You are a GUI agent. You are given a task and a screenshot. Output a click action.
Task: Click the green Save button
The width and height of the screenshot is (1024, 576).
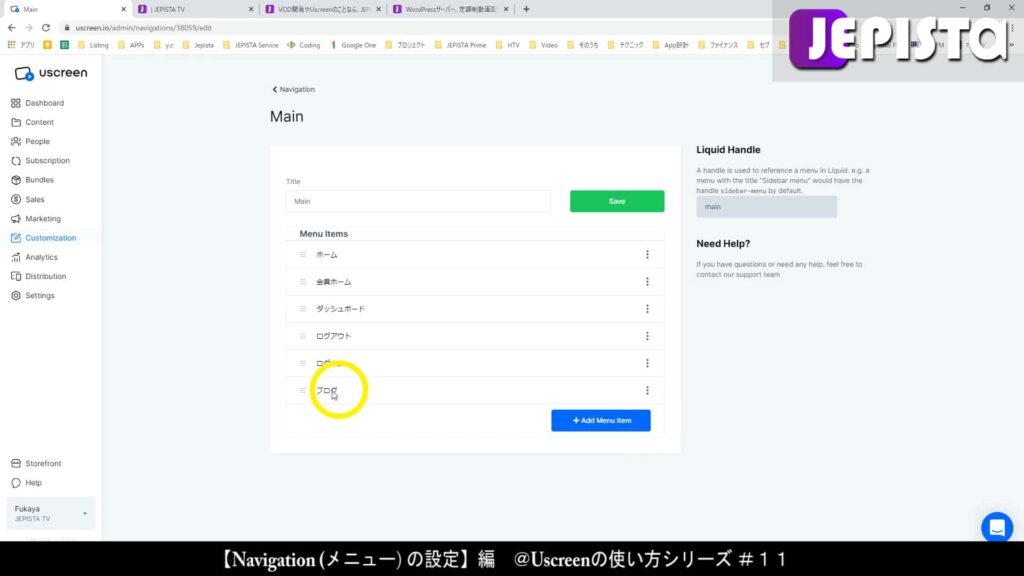point(616,200)
